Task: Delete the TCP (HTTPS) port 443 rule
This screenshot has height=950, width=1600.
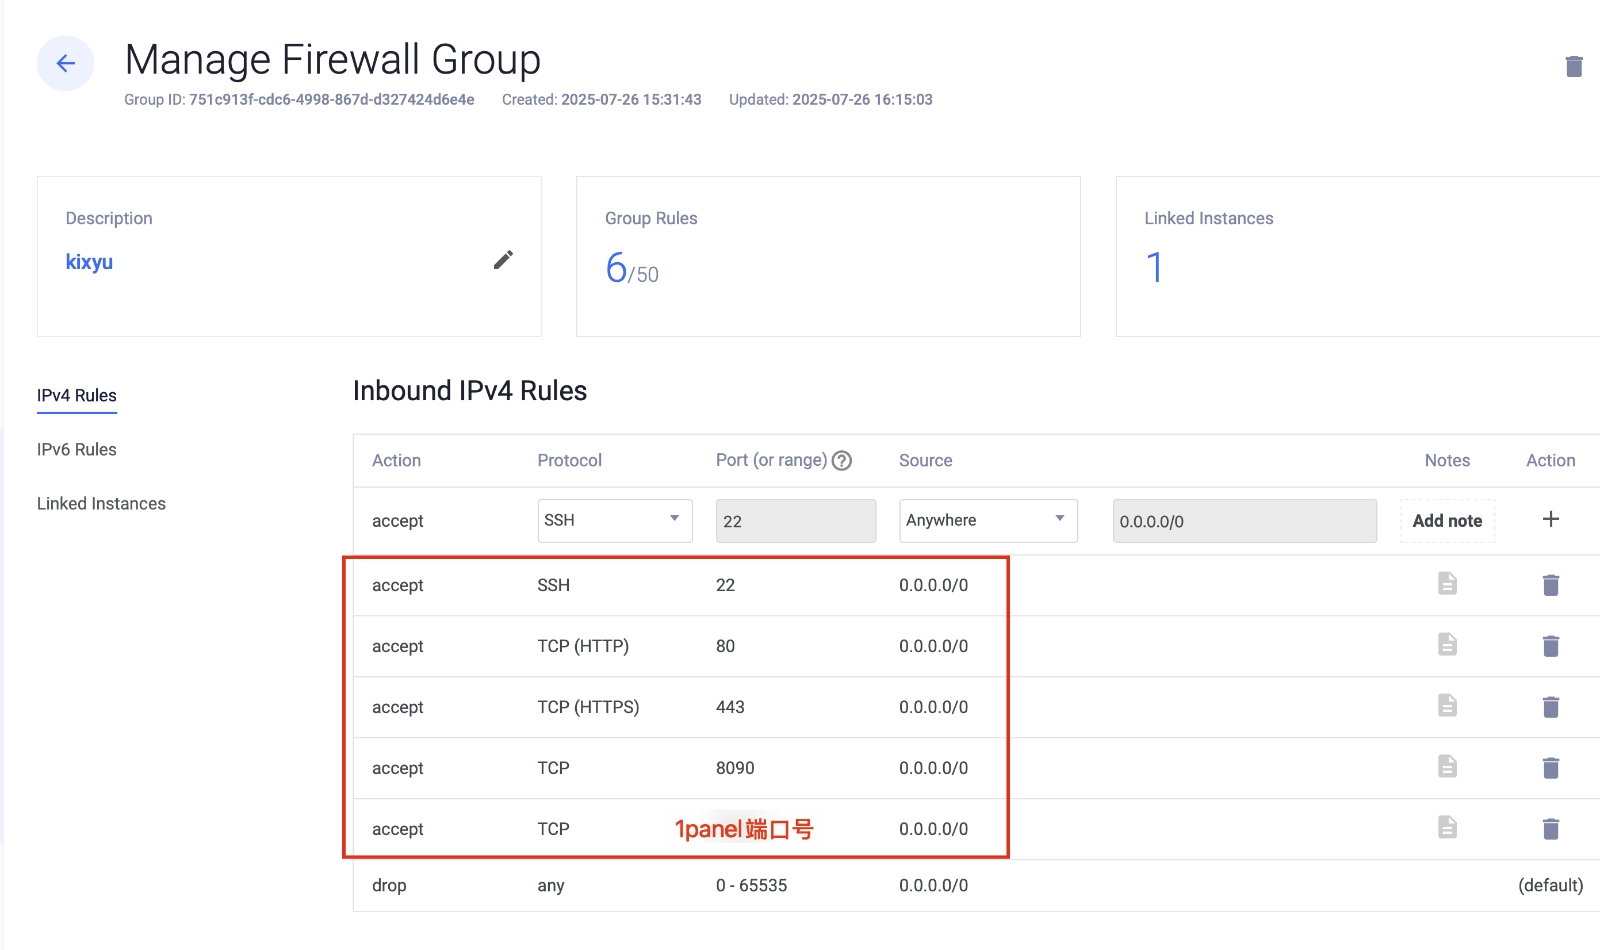Action: point(1550,707)
